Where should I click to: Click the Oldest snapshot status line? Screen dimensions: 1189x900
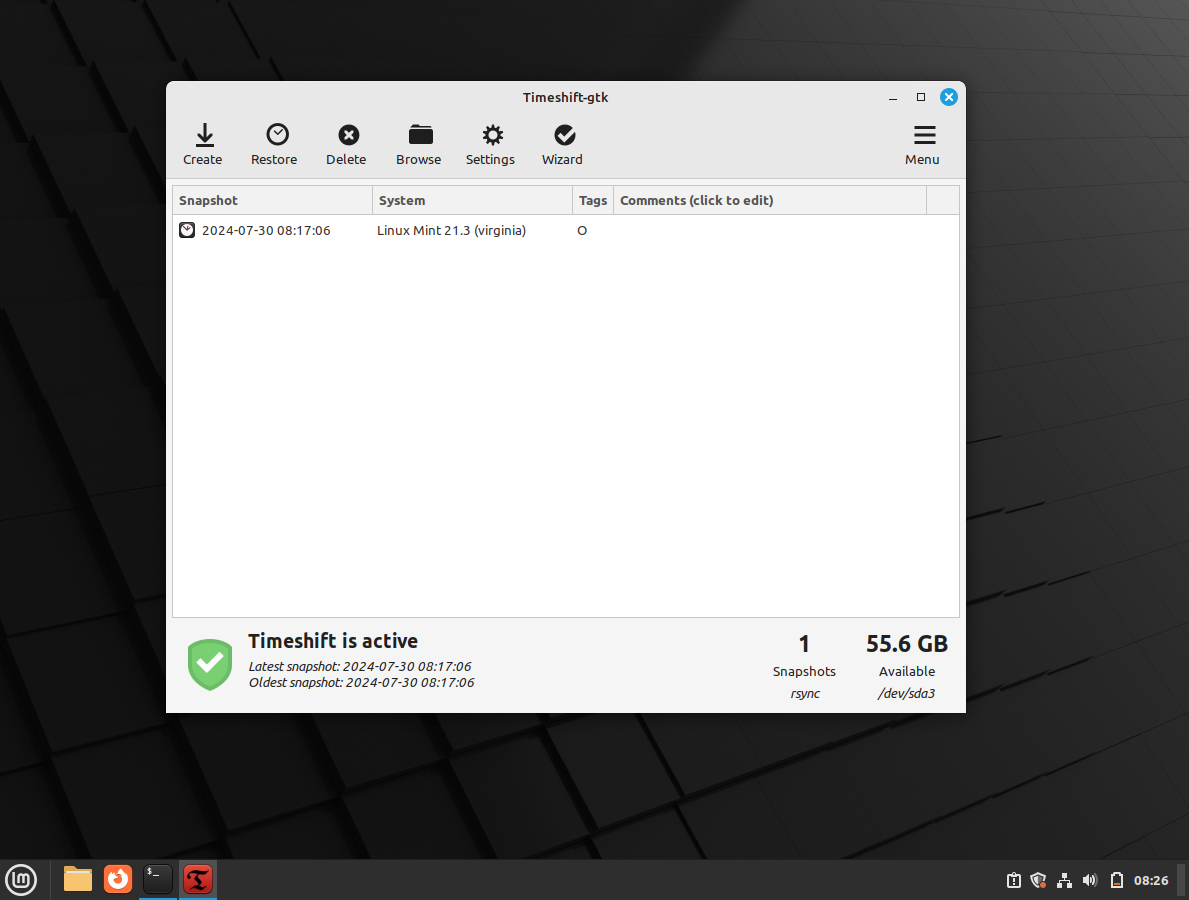coord(362,682)
